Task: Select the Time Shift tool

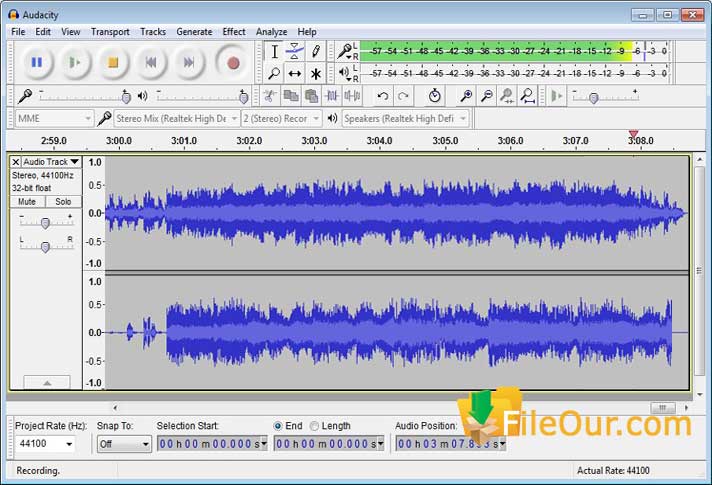Action: tap(295, 73)
